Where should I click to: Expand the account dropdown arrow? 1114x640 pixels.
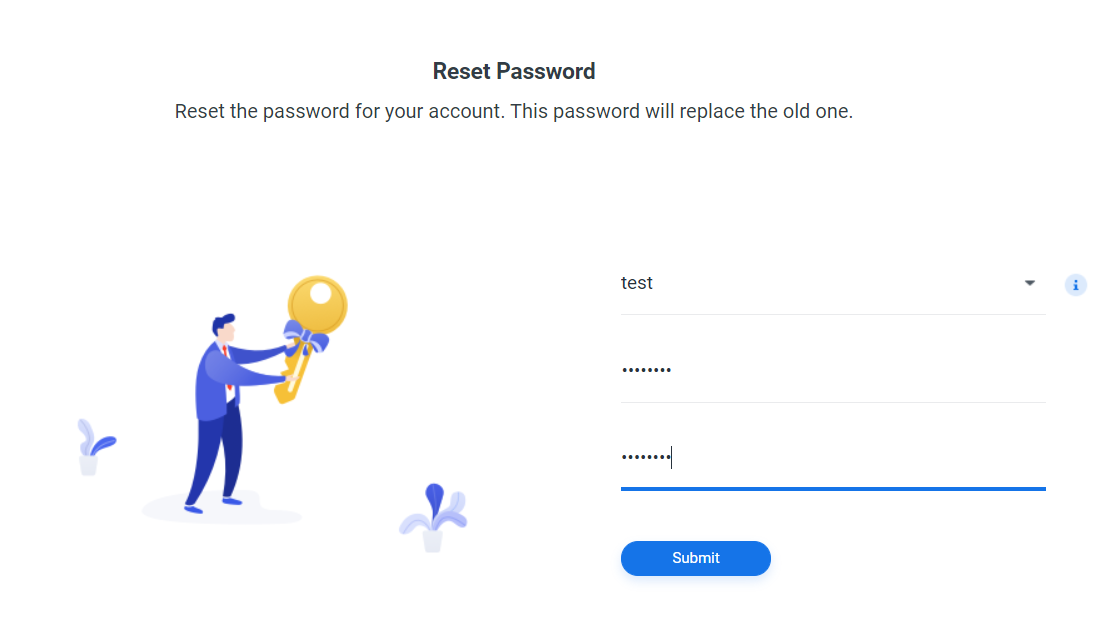(1030, 284)
